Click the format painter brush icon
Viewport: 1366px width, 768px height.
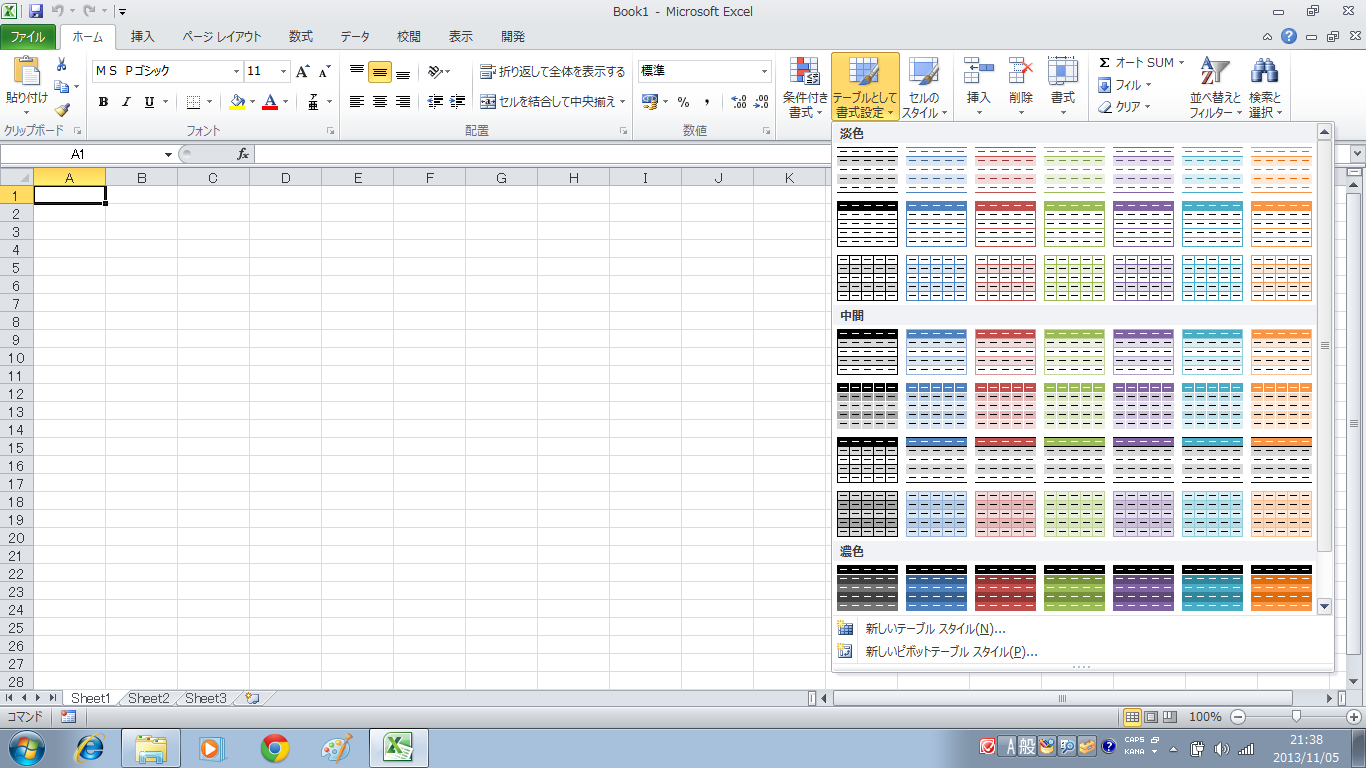pos(62,110)
